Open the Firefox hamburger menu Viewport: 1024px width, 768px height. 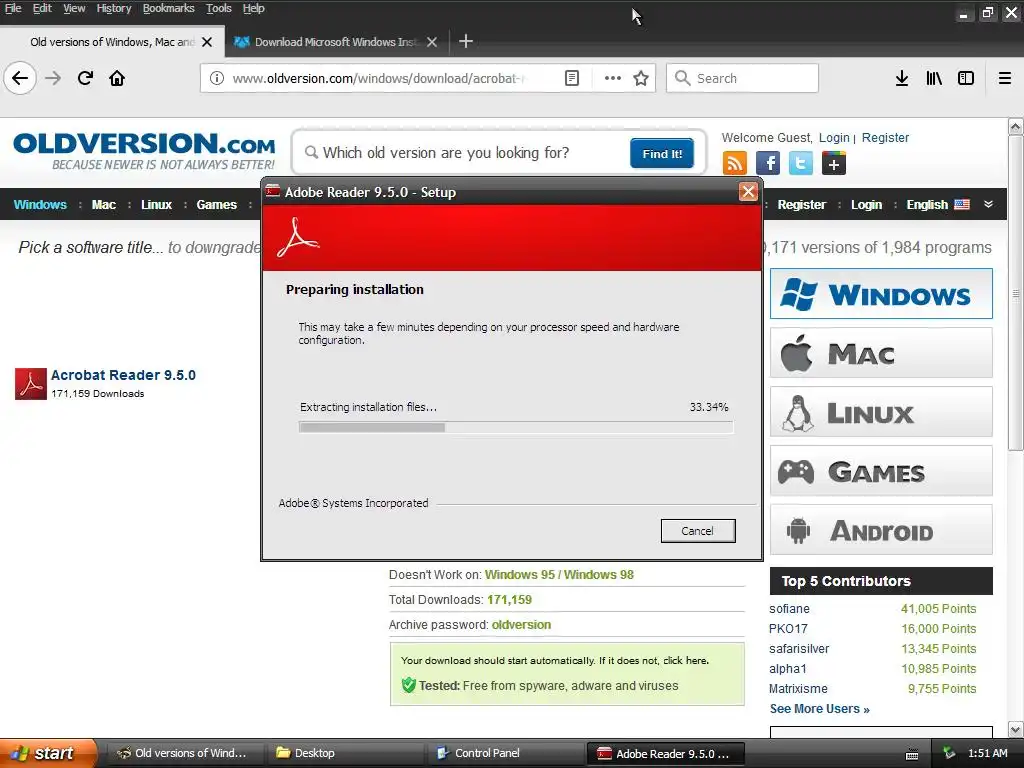[1005, 78]
